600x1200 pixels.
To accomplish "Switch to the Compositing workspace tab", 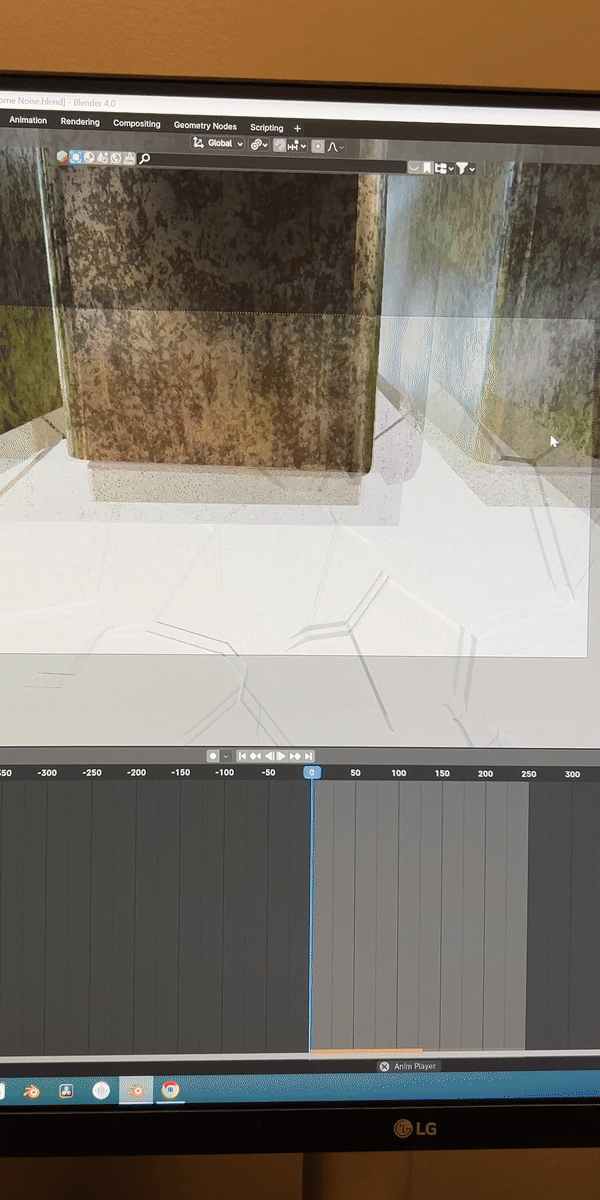I will point(137,124).
